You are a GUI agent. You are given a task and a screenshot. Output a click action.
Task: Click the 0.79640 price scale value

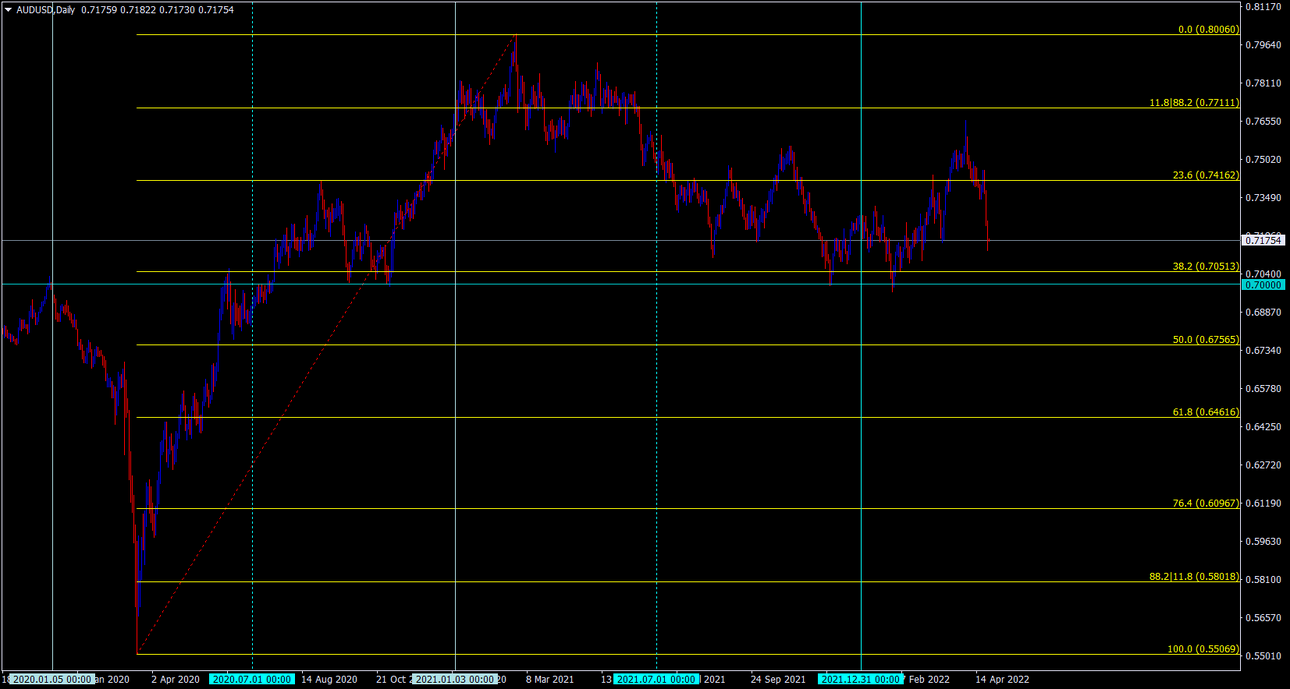(1263, 45)
